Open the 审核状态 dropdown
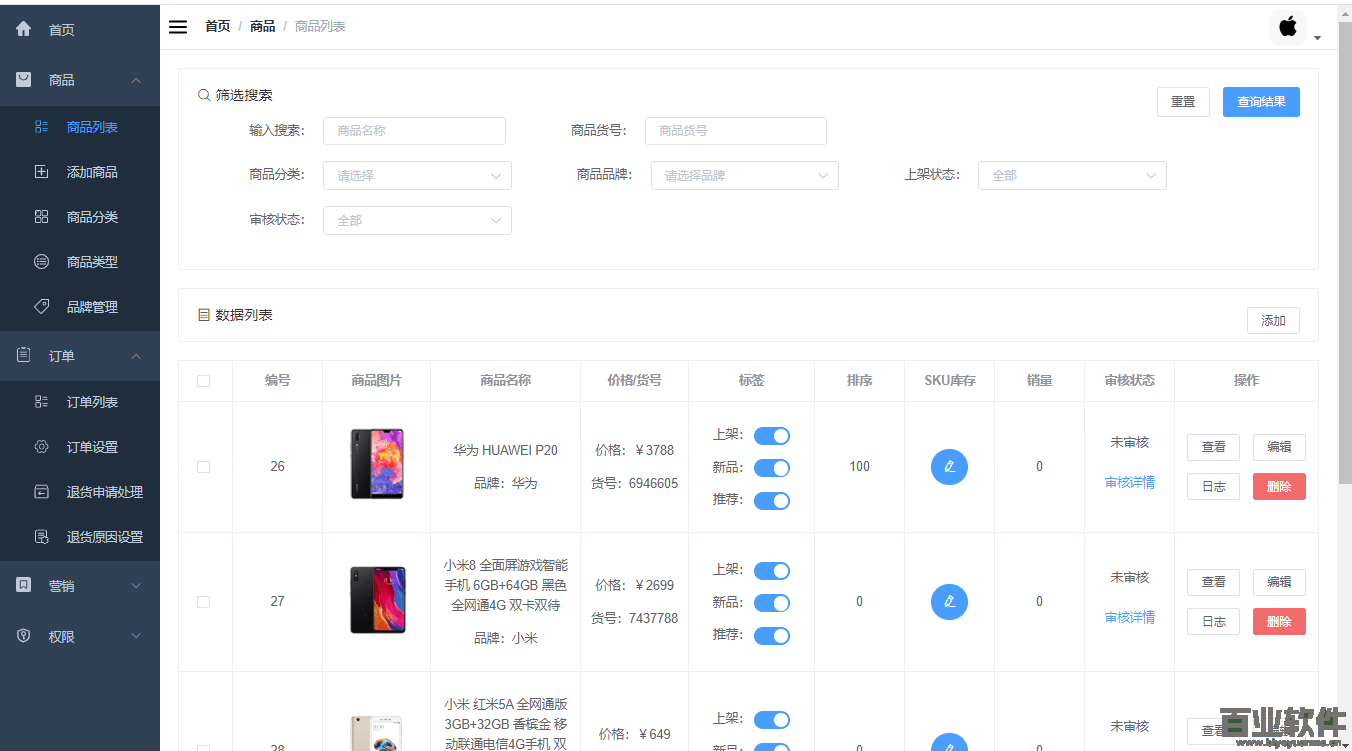 coord(417,220)
